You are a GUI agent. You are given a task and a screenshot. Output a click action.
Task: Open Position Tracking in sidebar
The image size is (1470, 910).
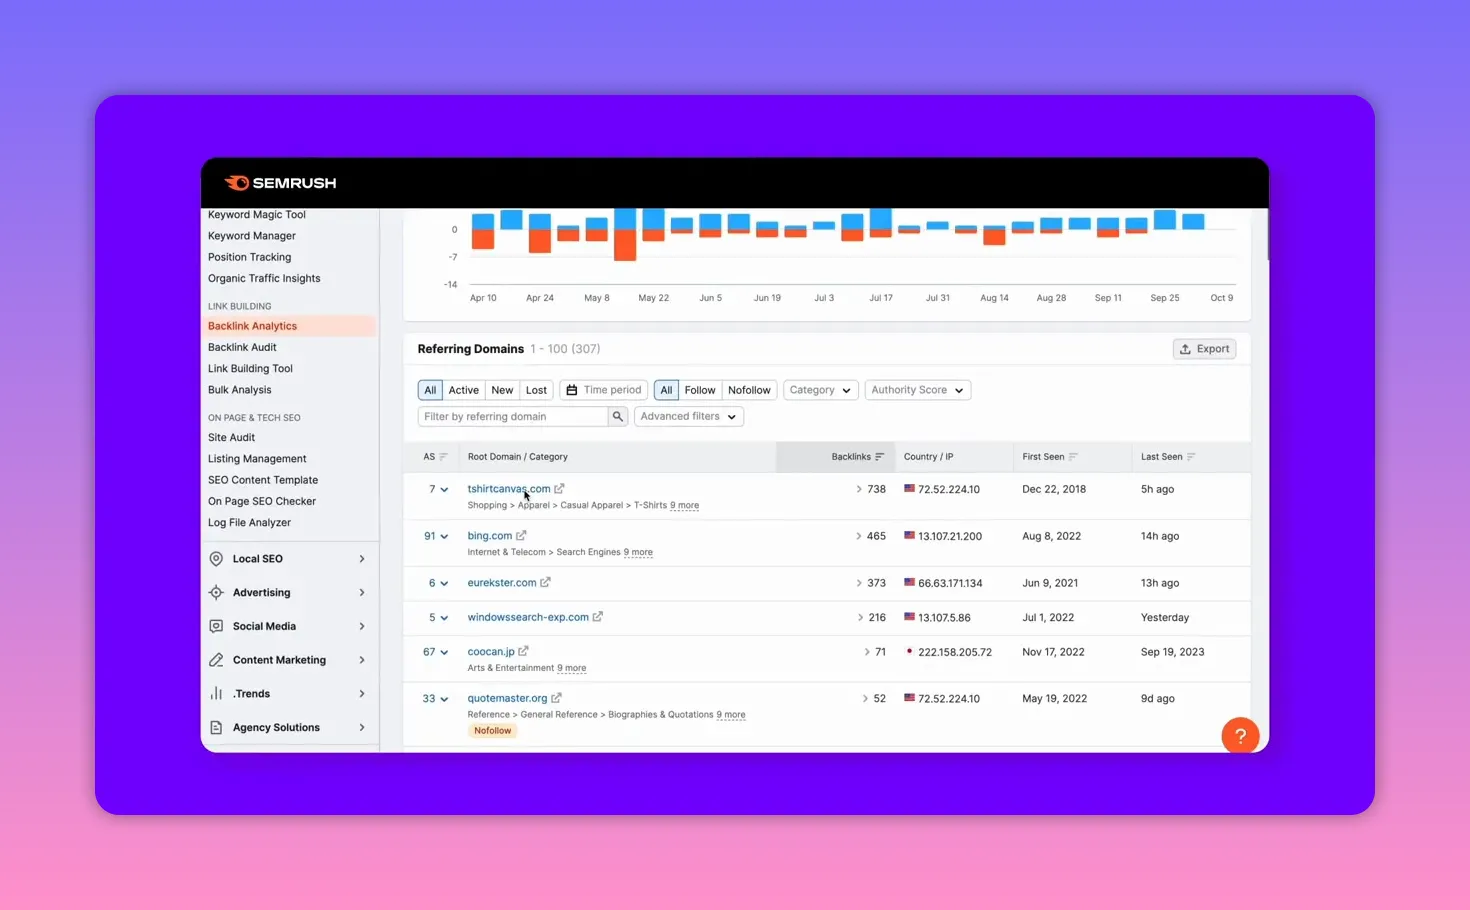tap(249, 257)
